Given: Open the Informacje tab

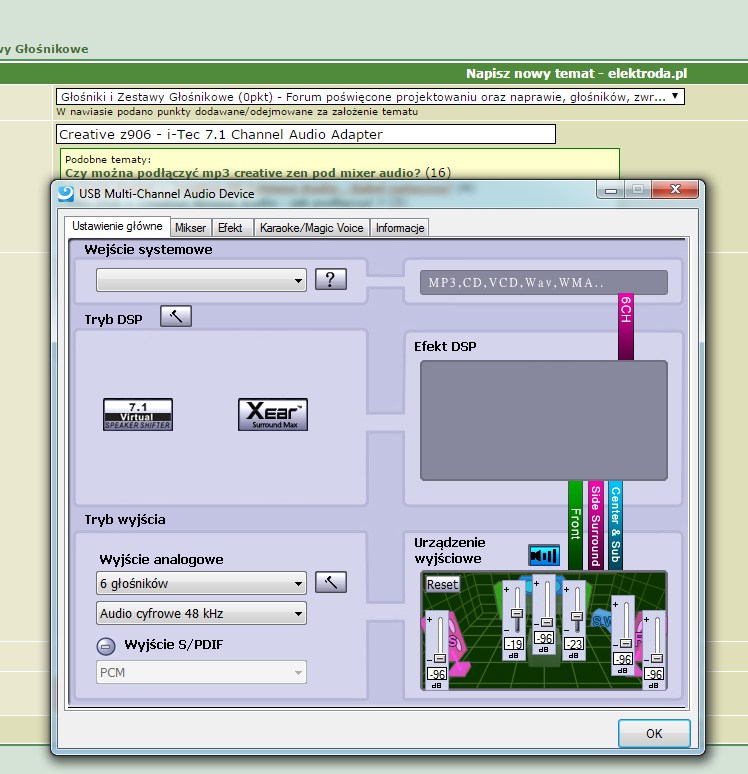Looking at the screenshot, I should [x=400, y=228].
